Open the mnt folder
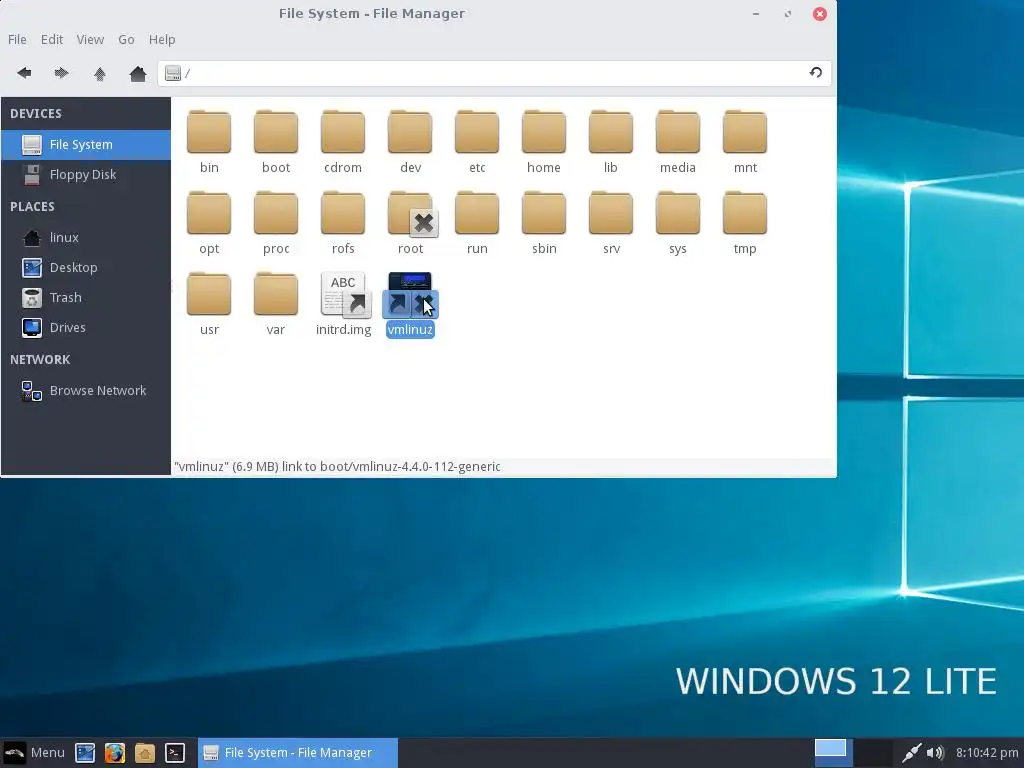The image size is (1024, 768). 745,142
